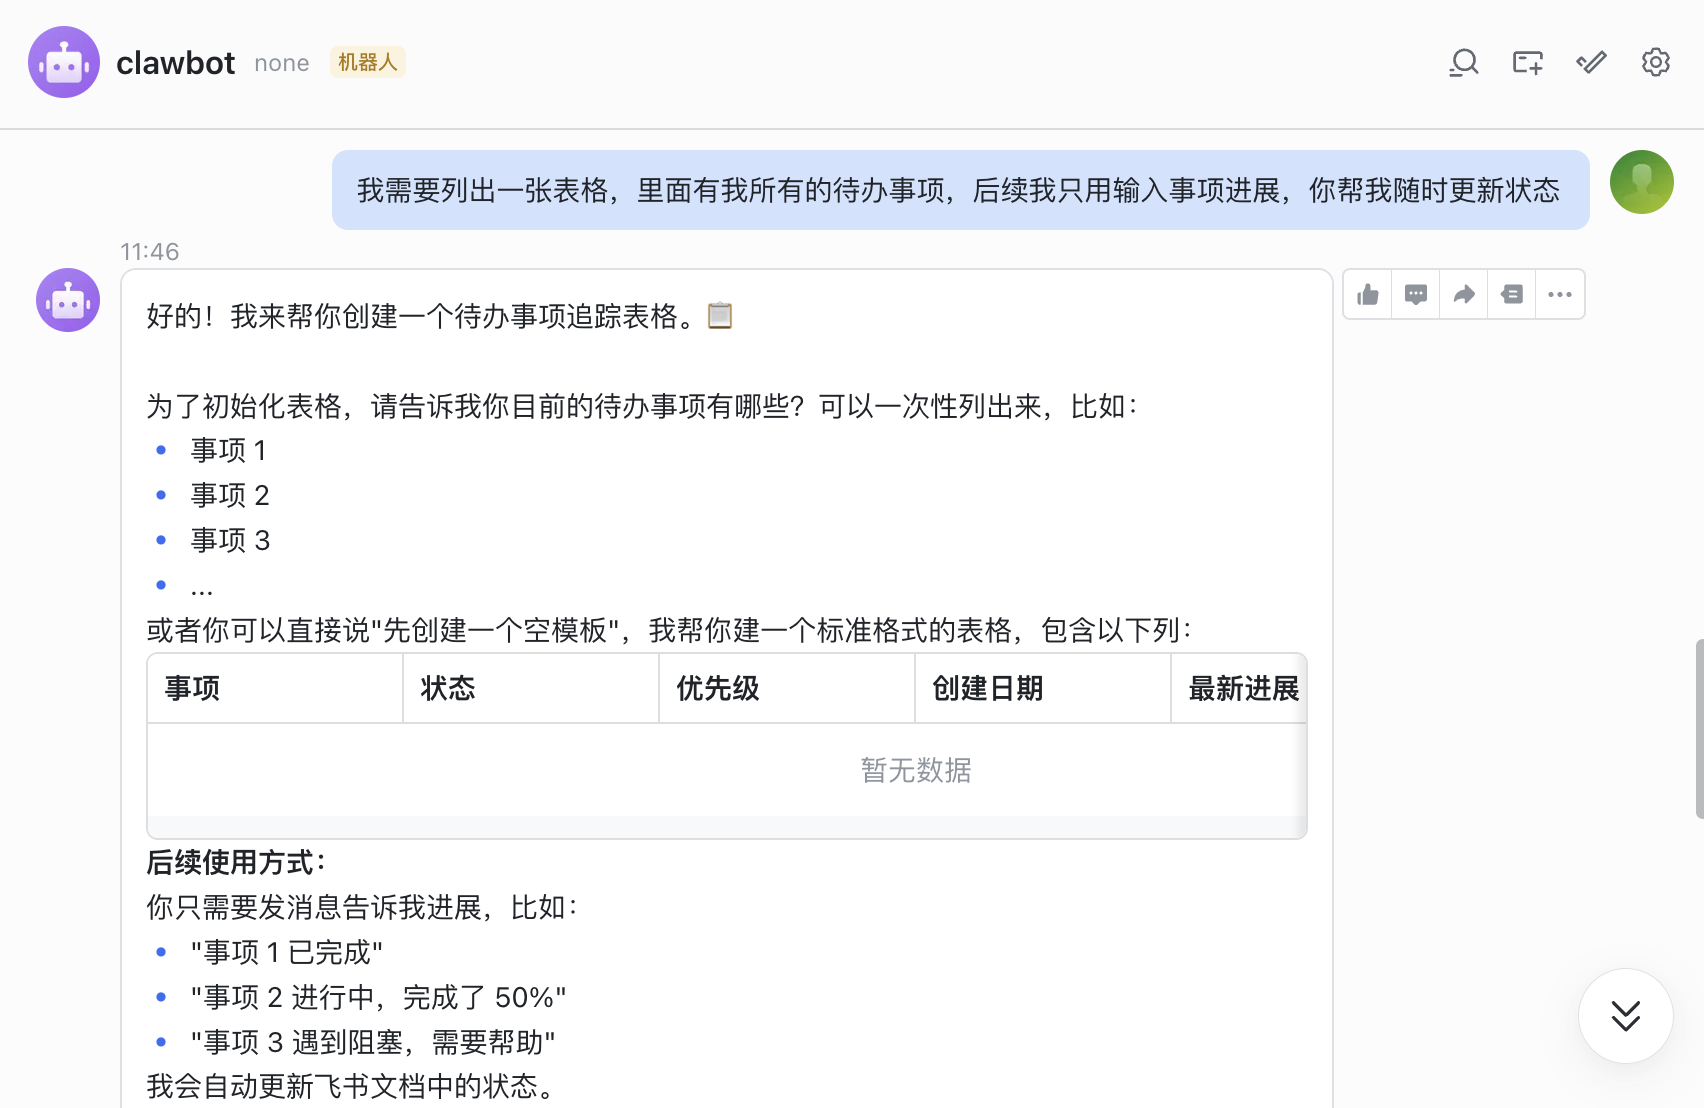This screenshot has height=1108, width=1704.
Task: Click the clawbot chat title
Action: click(176, 62)
